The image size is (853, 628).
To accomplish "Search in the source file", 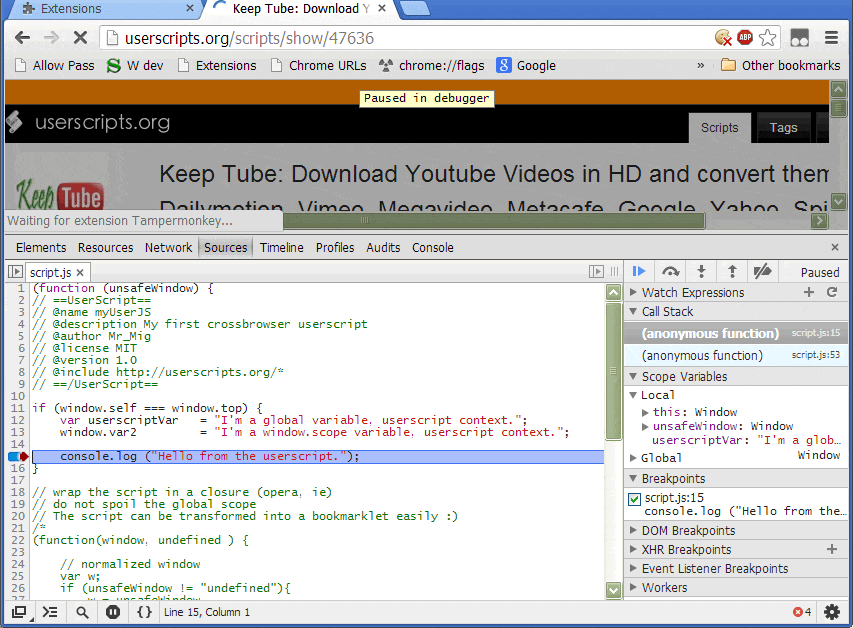I will (x=82, y=612).
